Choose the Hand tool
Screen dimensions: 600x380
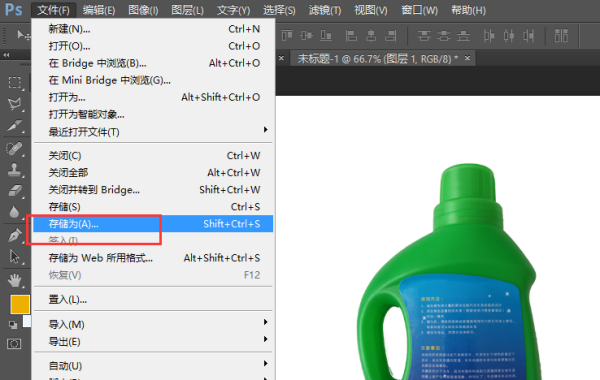tap(15, 281)
